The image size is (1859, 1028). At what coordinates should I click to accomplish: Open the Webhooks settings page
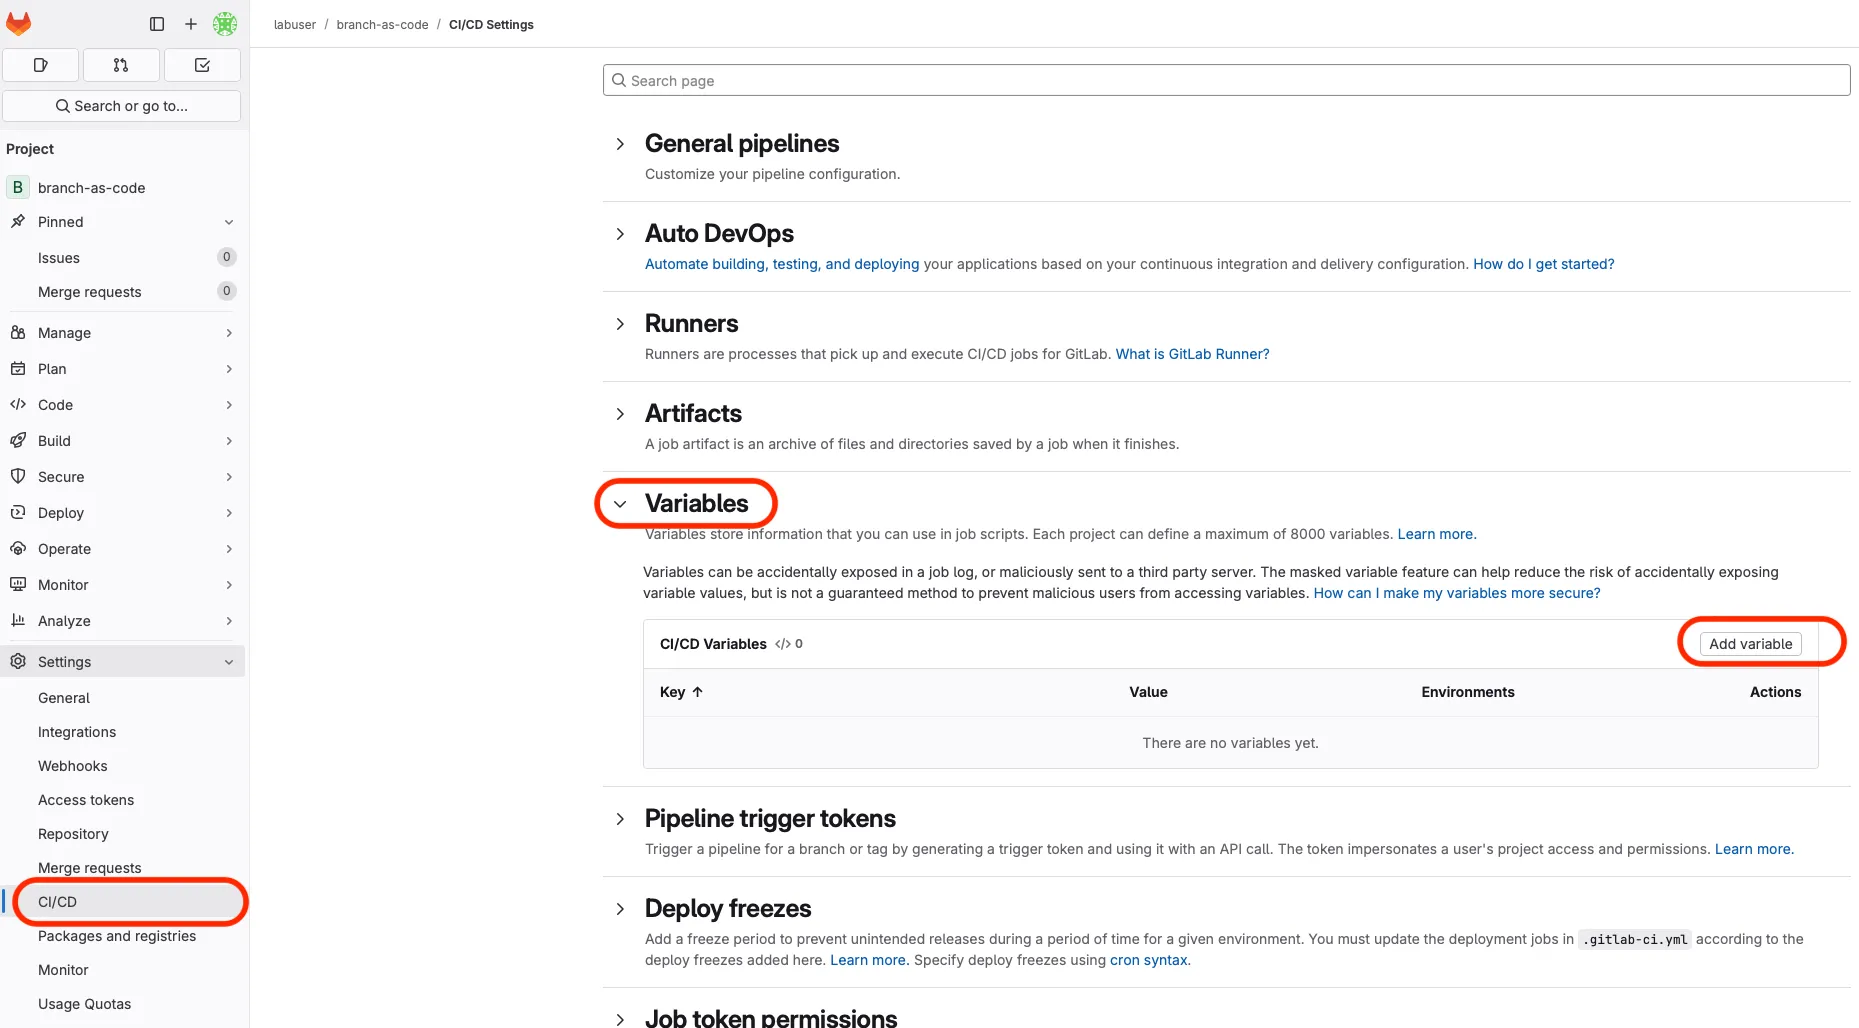(x=72, y=765)
